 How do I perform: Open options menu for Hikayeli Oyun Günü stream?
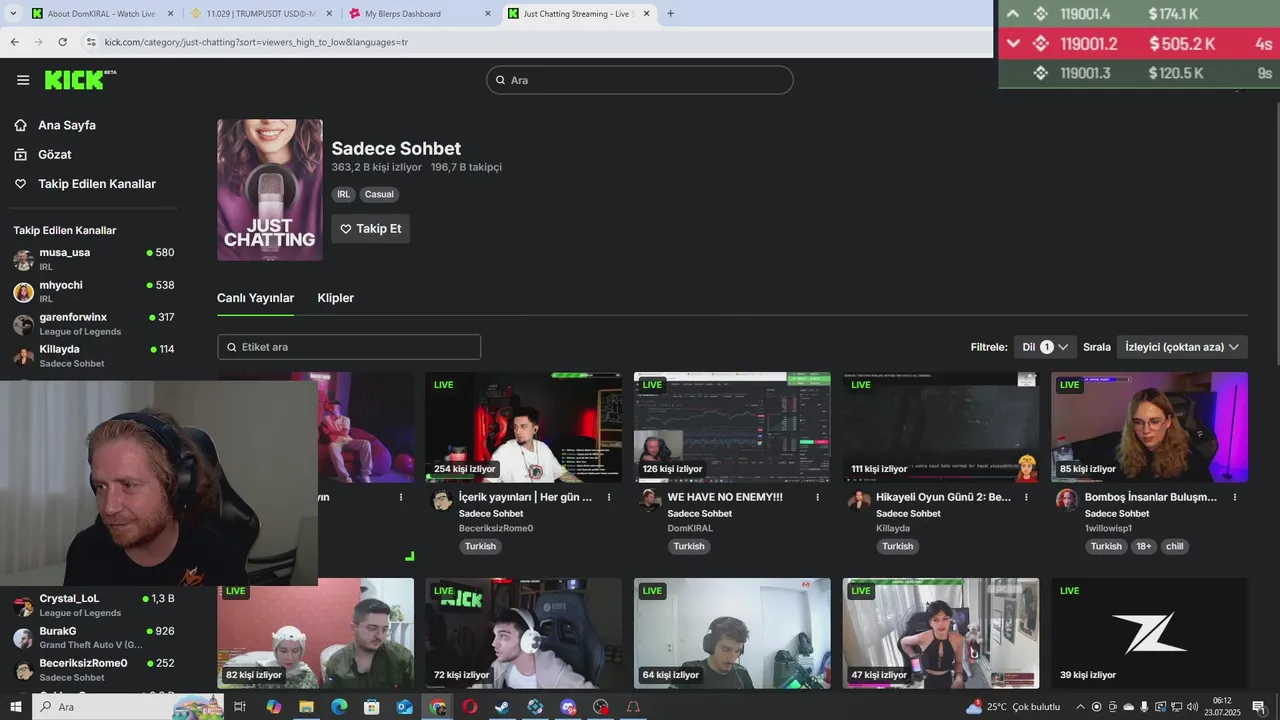pos(1026,497)
